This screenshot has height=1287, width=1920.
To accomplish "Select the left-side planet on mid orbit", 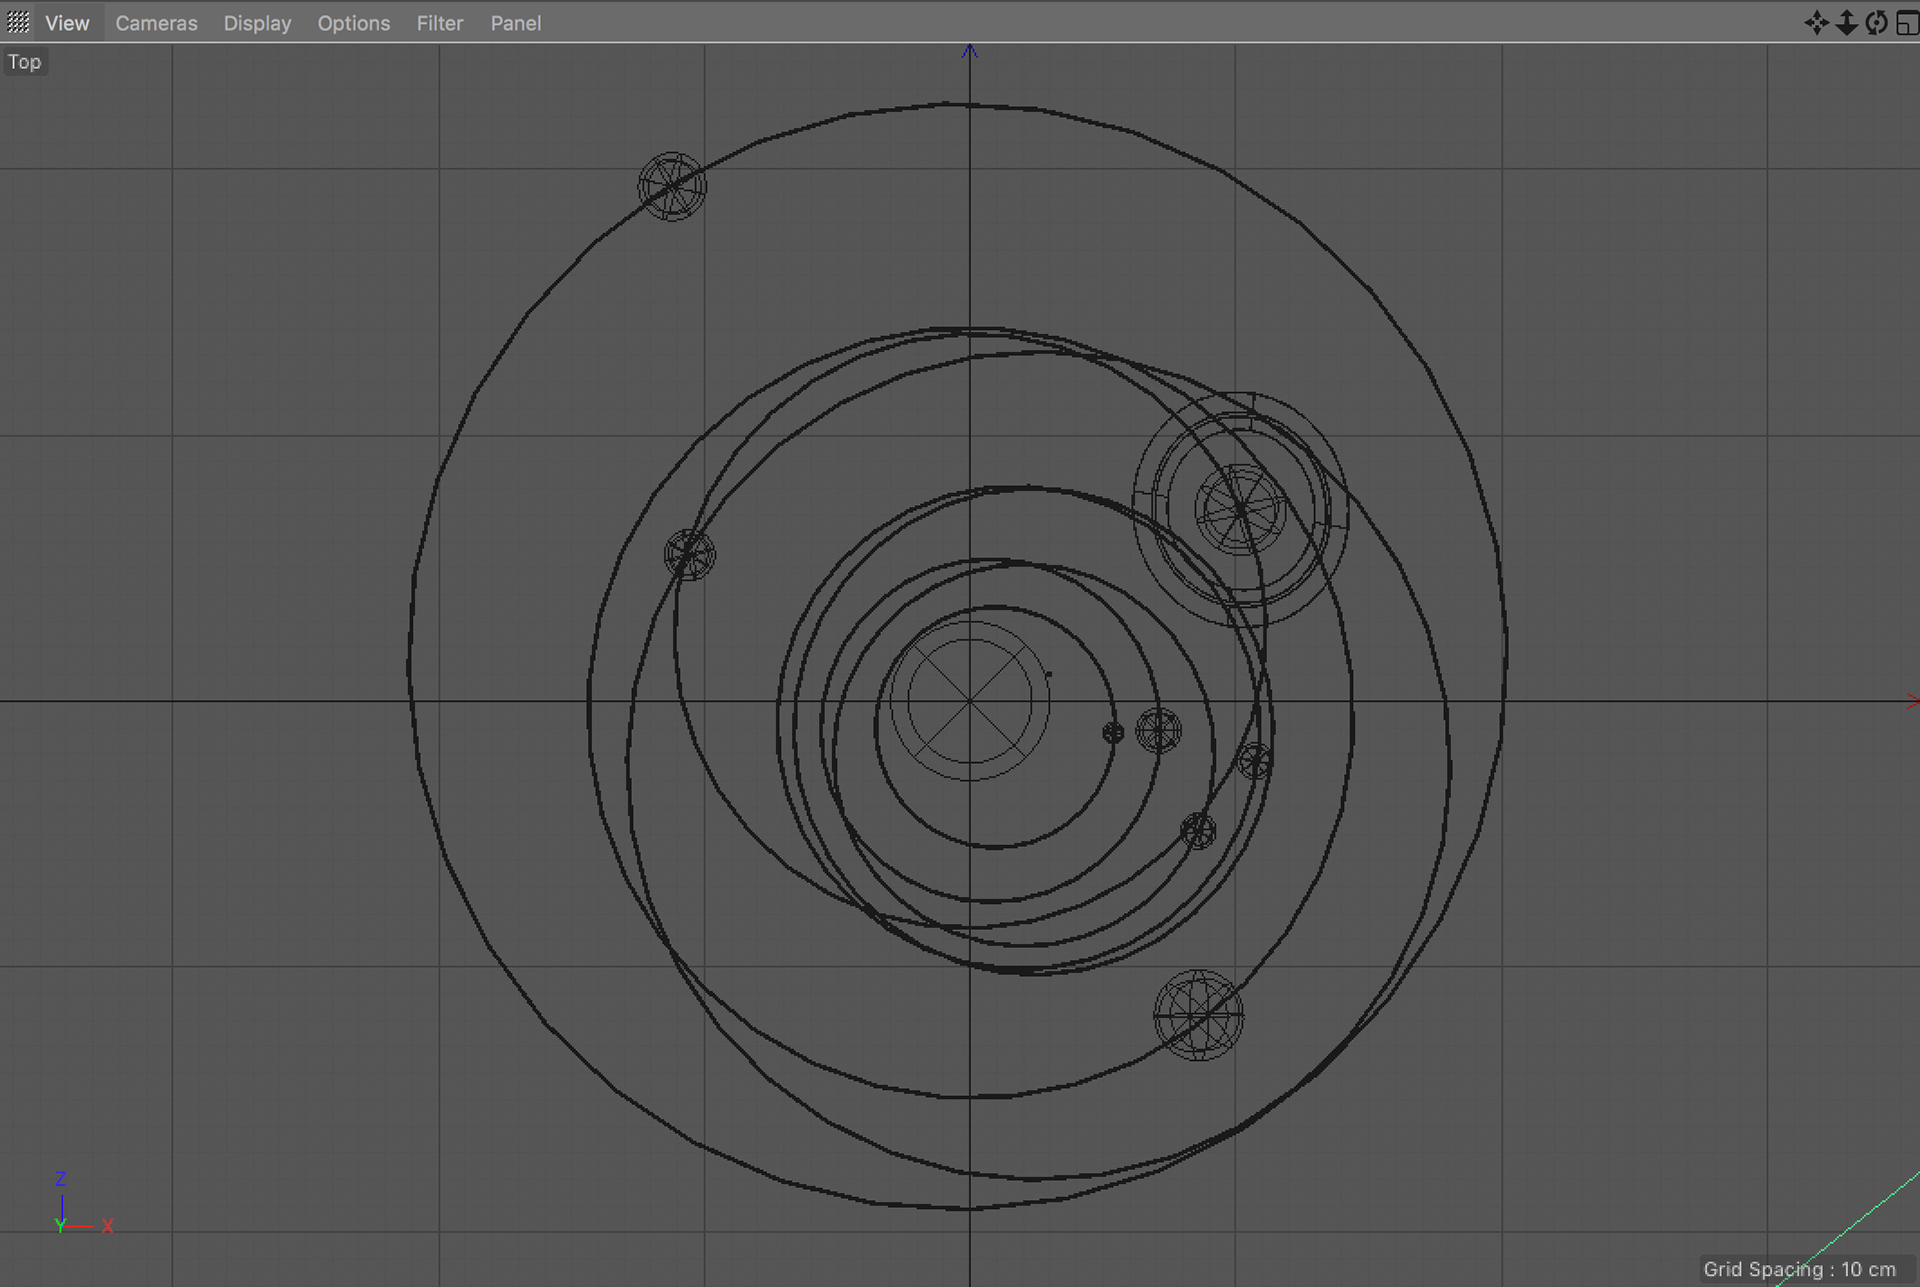I will (x=689, y=554).
